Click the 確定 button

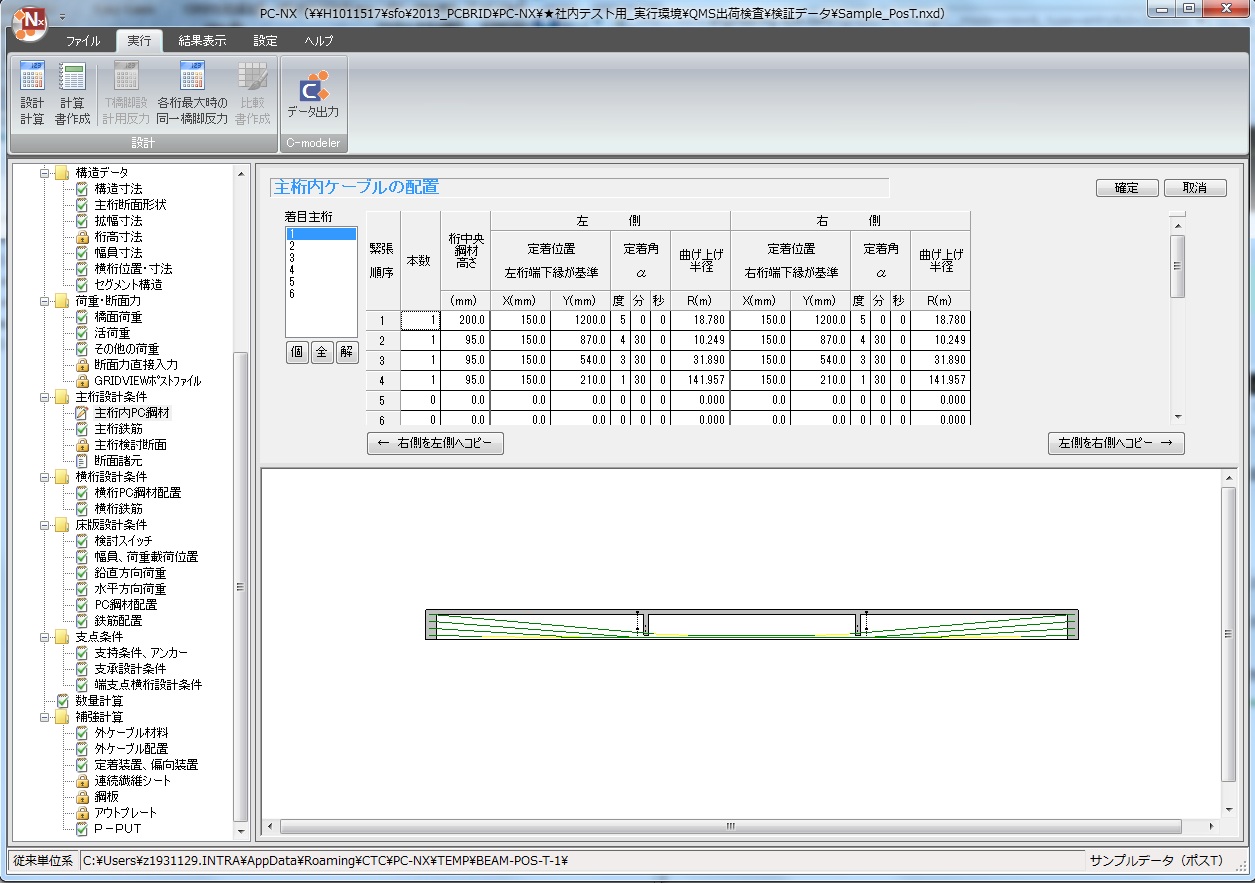coord(1127,188)
